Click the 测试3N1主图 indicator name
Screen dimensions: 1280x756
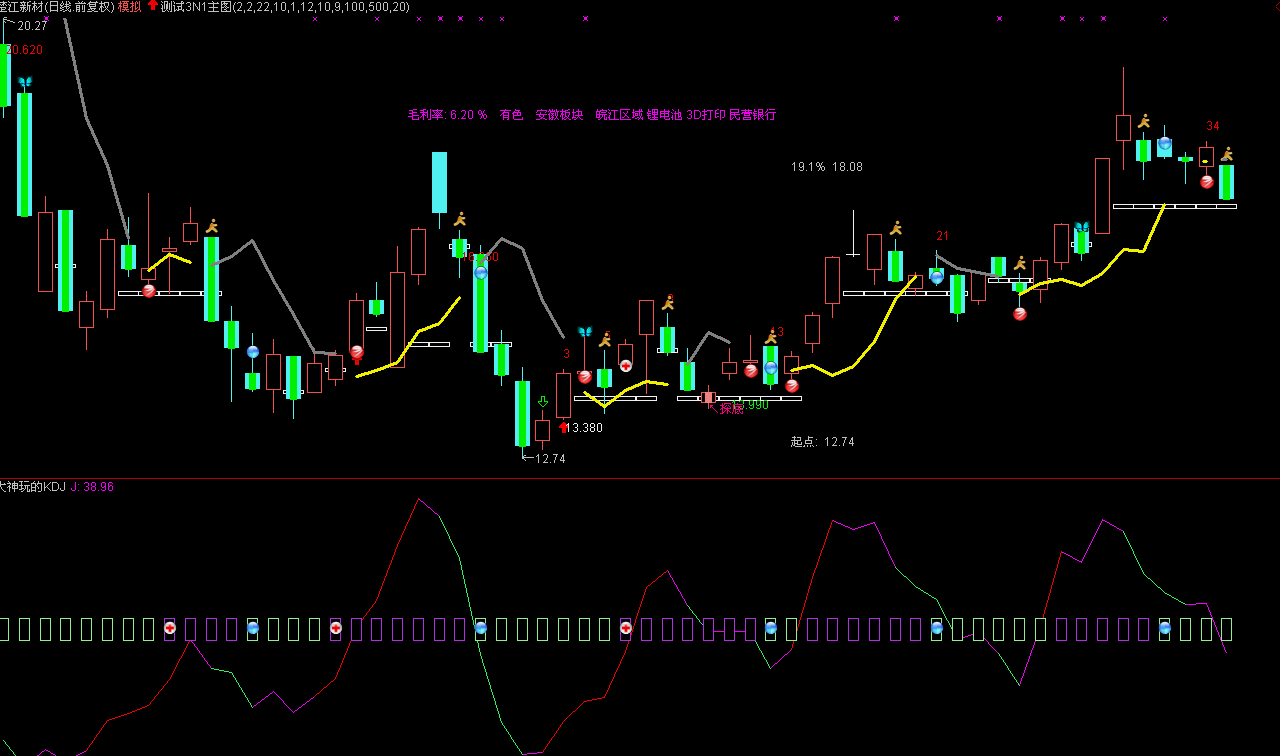[x=196, y=7]
